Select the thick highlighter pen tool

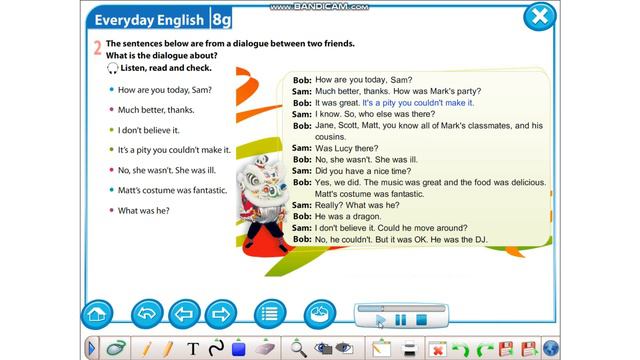[167, 349]
